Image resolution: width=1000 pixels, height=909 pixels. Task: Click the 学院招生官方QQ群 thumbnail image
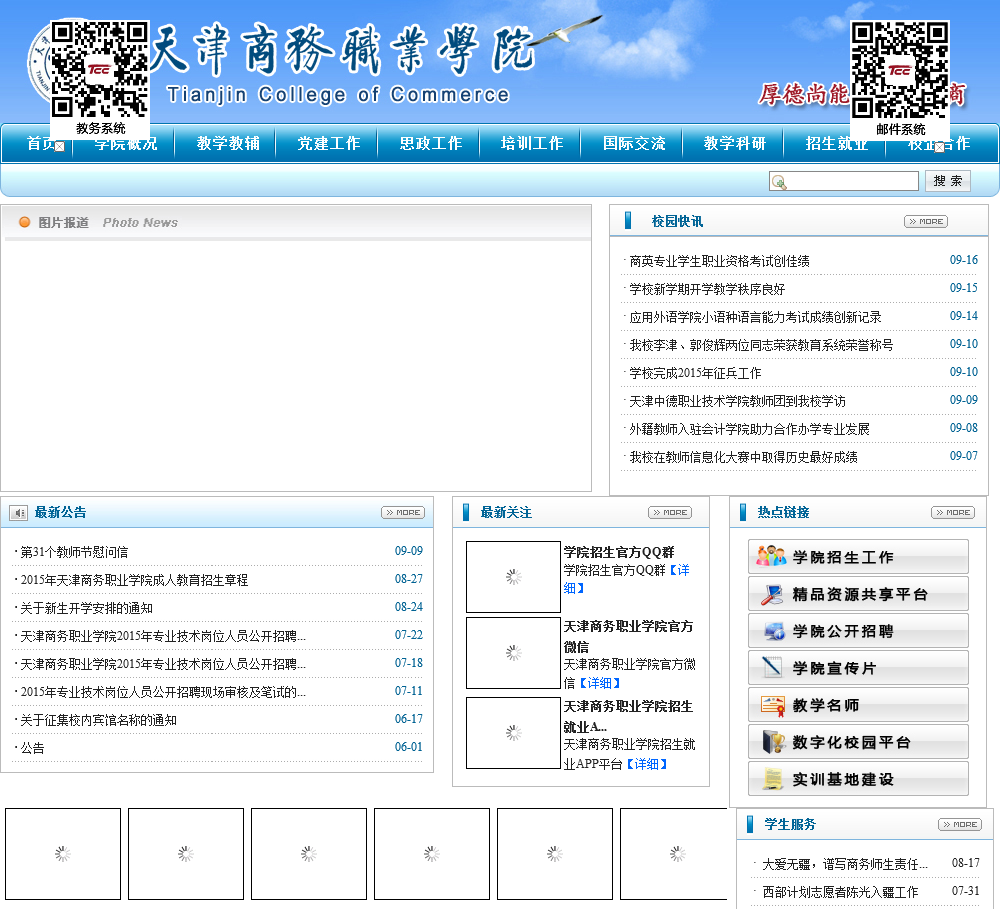513,577
